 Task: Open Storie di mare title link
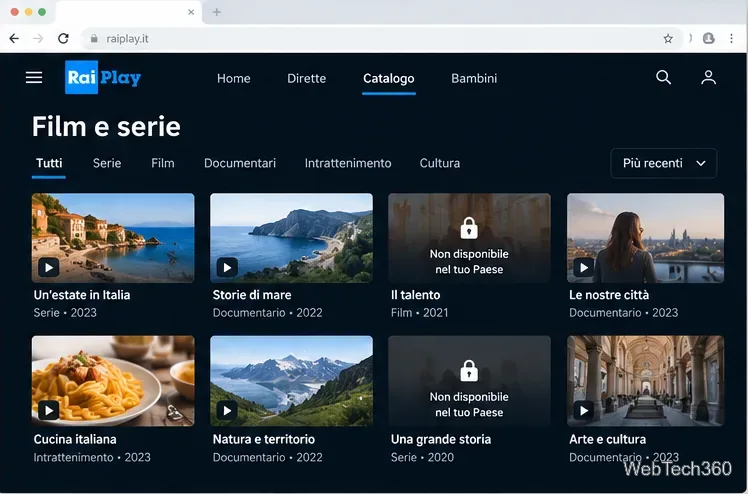pyautogui.click(x=252, y=295)
